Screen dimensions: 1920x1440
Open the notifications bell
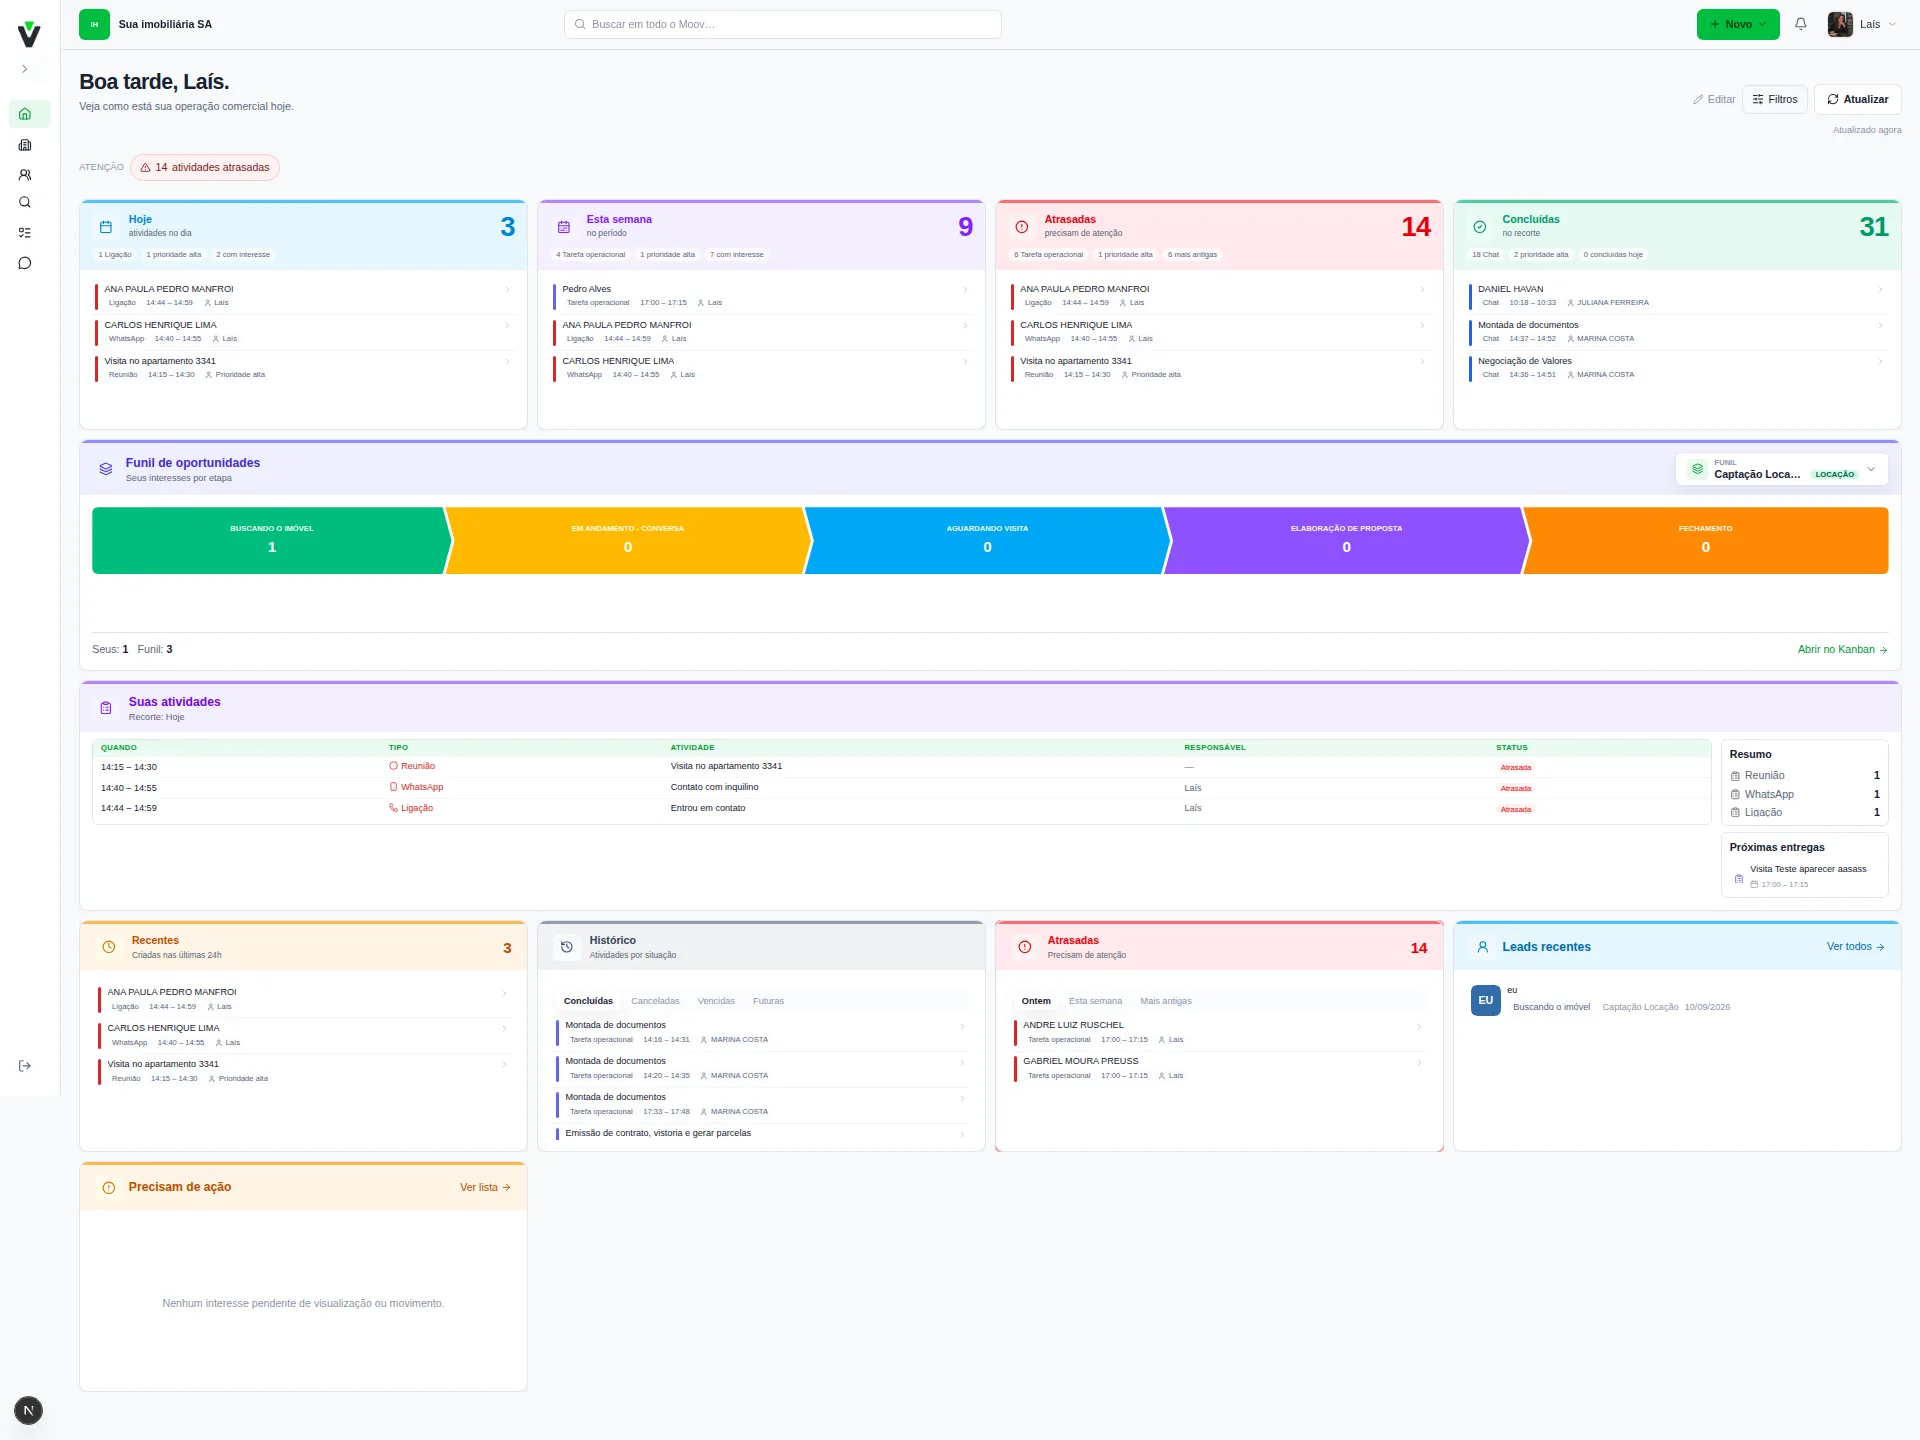click(x=1800, y=24)
